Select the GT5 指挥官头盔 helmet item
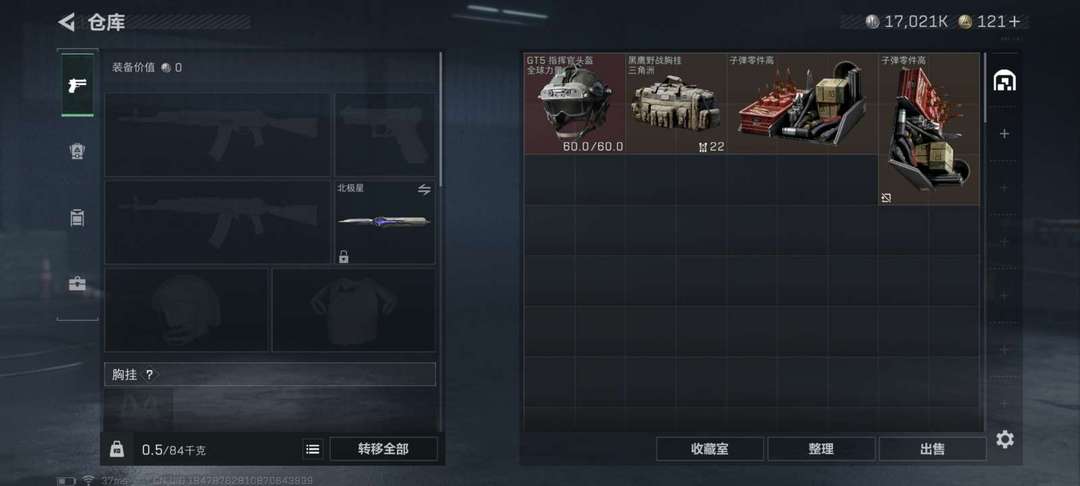Image resolution: width=1080 pixels, height=486 pixels. pos(575,104)
